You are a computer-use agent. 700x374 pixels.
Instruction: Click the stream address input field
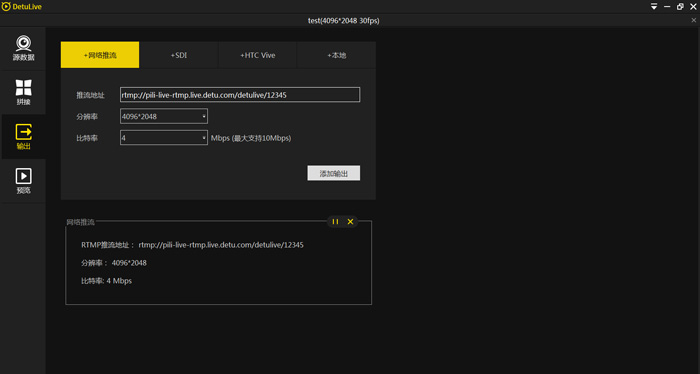(x=240, y=95)
